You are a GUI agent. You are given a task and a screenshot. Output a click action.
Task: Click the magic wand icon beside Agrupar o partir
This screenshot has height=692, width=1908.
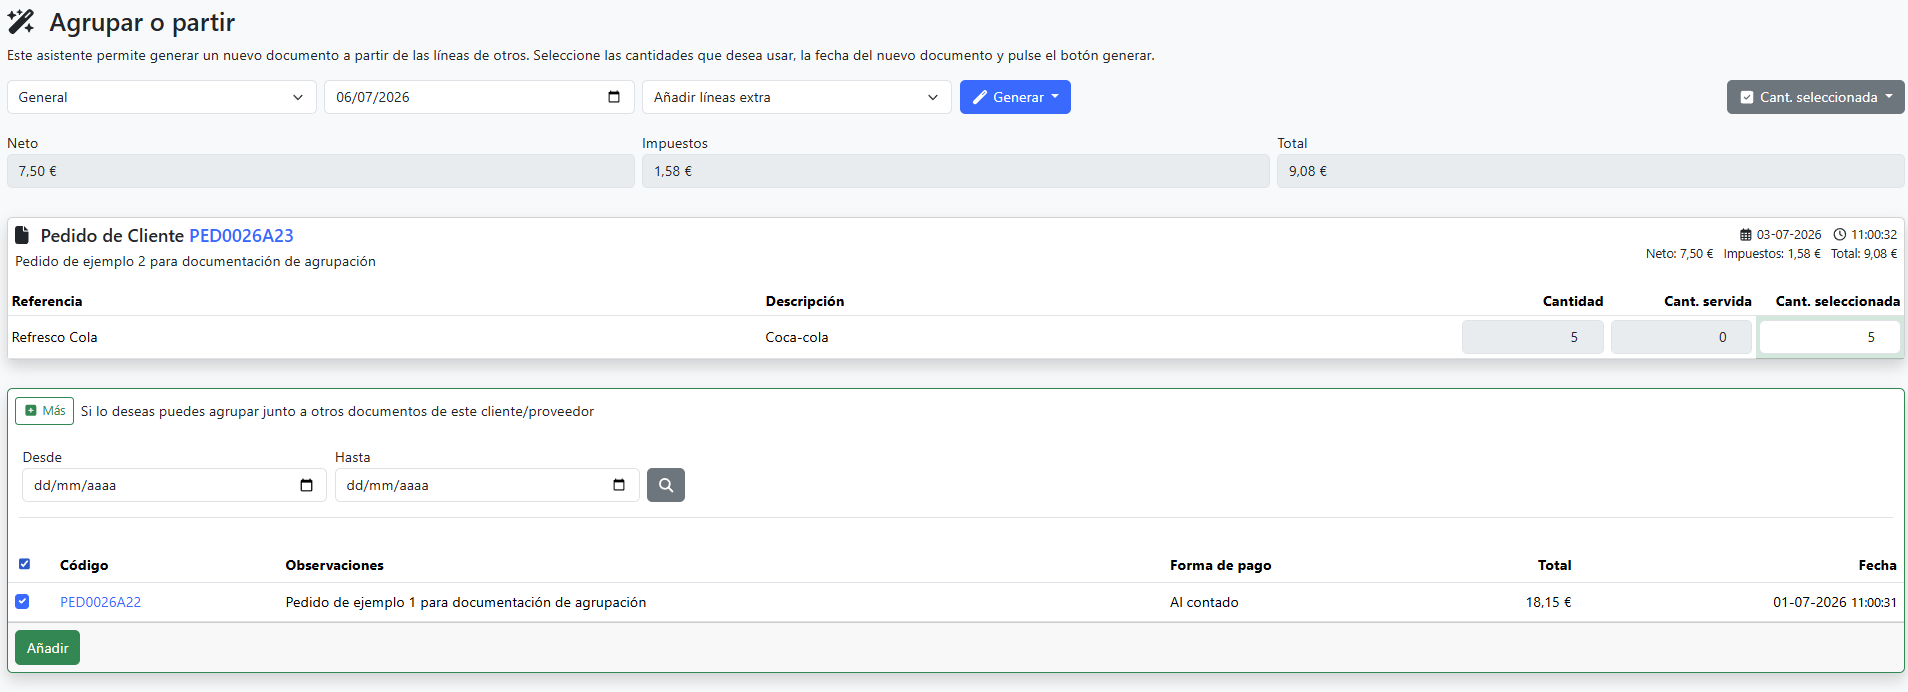pos(21,22)
